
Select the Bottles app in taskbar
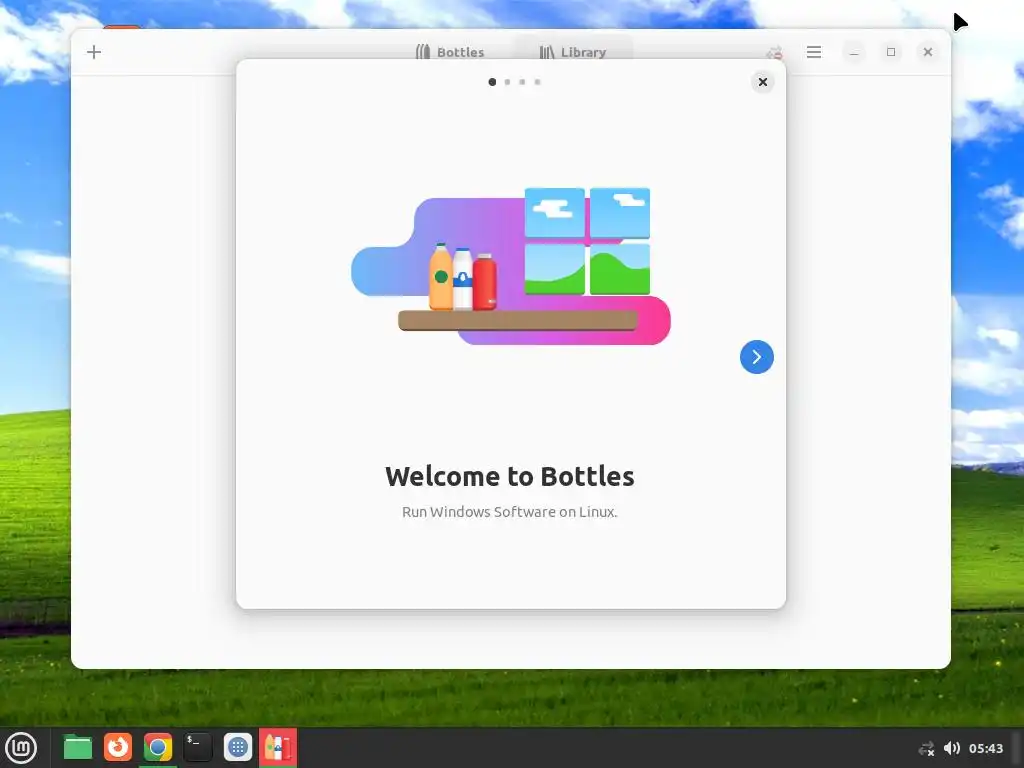(278, 747)
